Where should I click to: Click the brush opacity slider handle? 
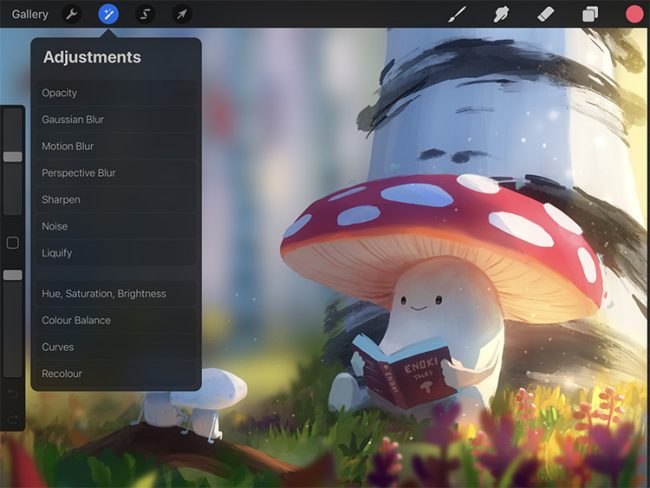coord(12,274)
